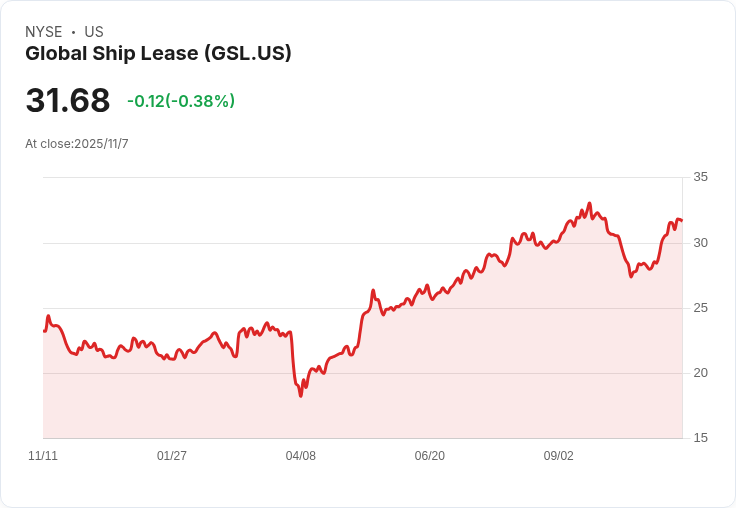
Task: Click the NYSE exchange label
Action: click(x=44, y=32)
